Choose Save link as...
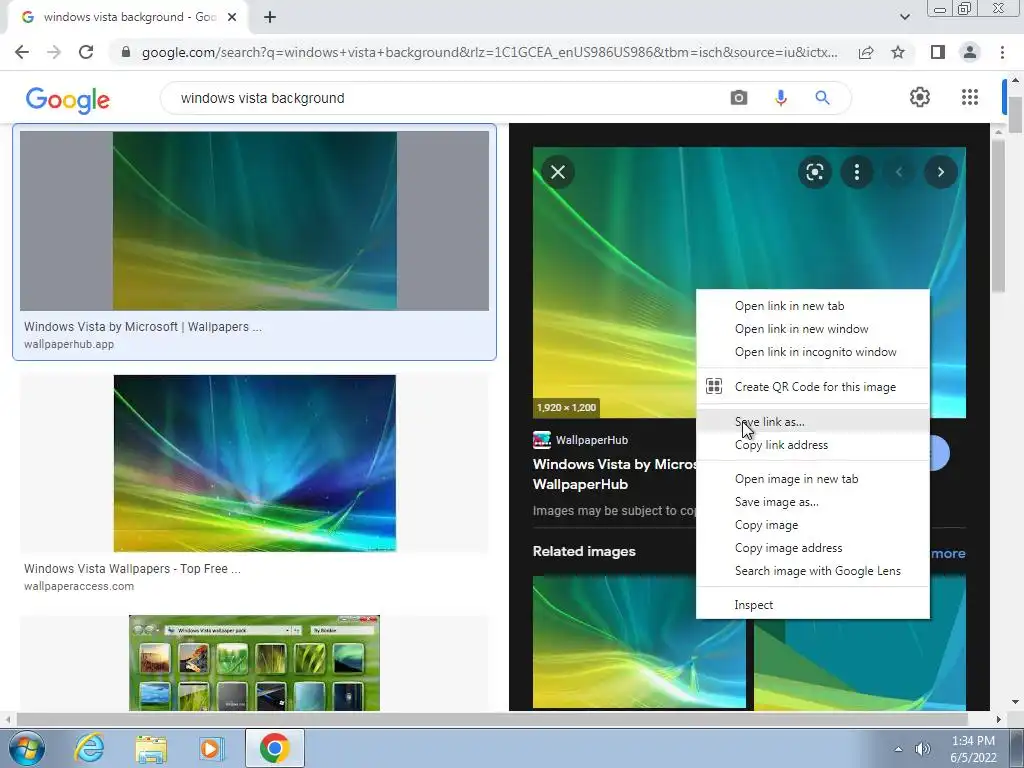The width and height of the screenshot is (1024, 768). tap(812, 421)
